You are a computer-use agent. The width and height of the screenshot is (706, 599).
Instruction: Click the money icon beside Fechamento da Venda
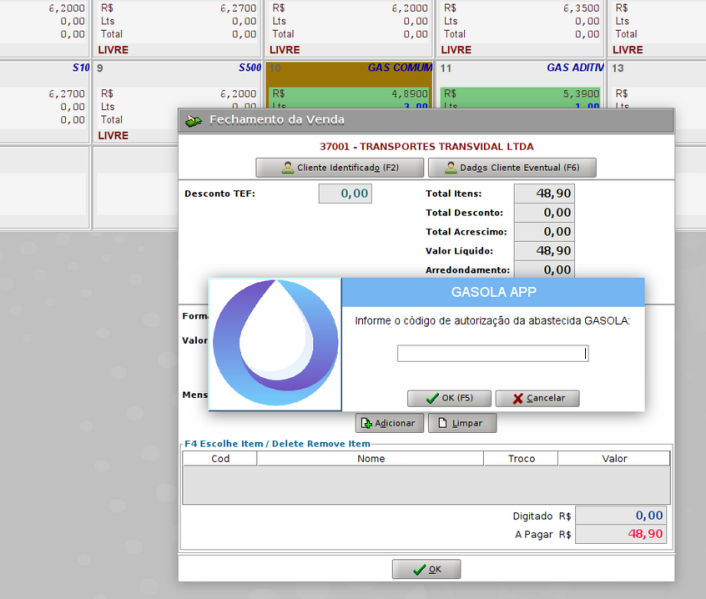point(193,120)
